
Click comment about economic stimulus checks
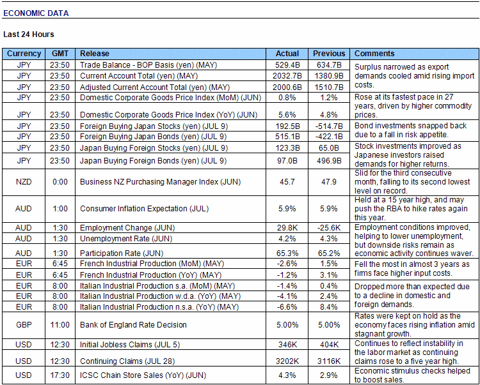coord(412,375)
